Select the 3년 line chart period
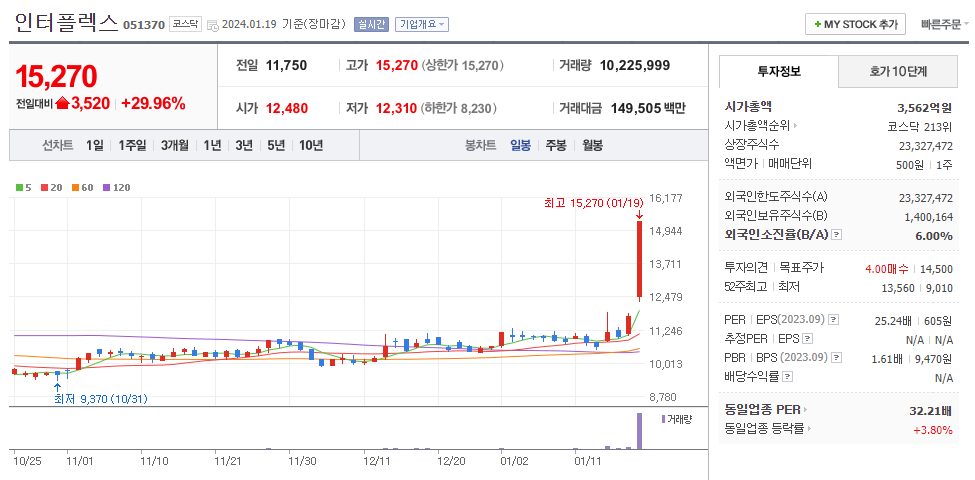The height and width of the screenshot is (480, 975). [244, 145]
